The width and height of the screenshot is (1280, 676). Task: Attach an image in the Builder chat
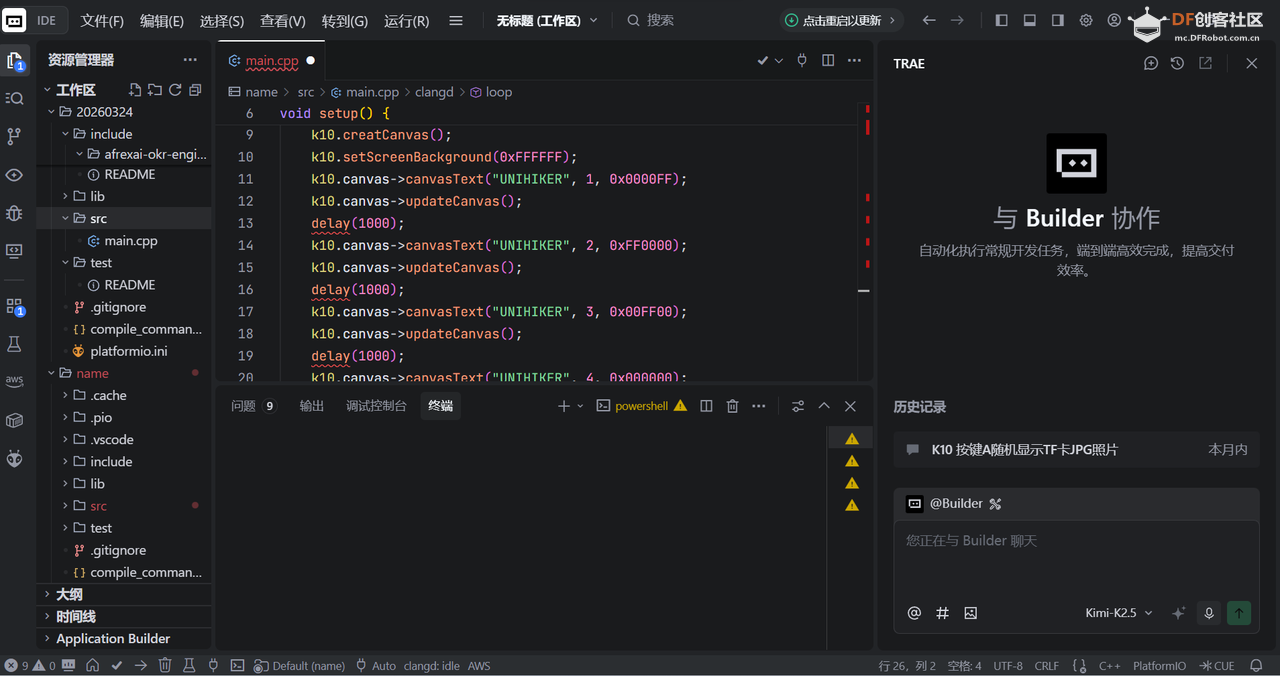click(x=970, y=613)
